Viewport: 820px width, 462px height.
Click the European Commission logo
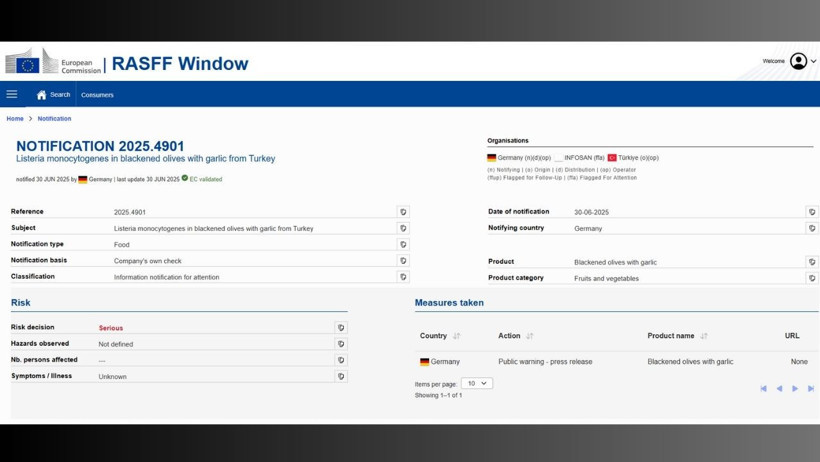click(53, 62)
